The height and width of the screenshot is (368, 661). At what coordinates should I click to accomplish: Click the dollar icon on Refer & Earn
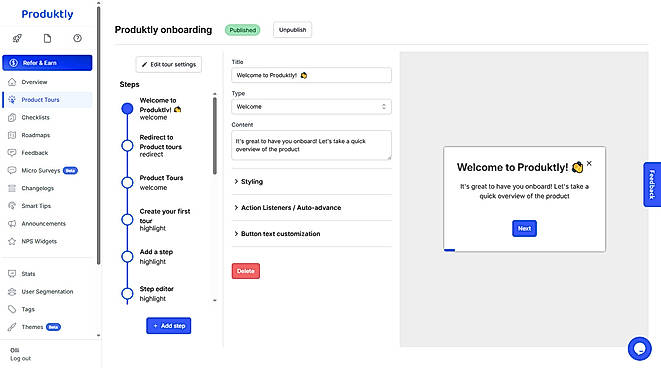13,63
